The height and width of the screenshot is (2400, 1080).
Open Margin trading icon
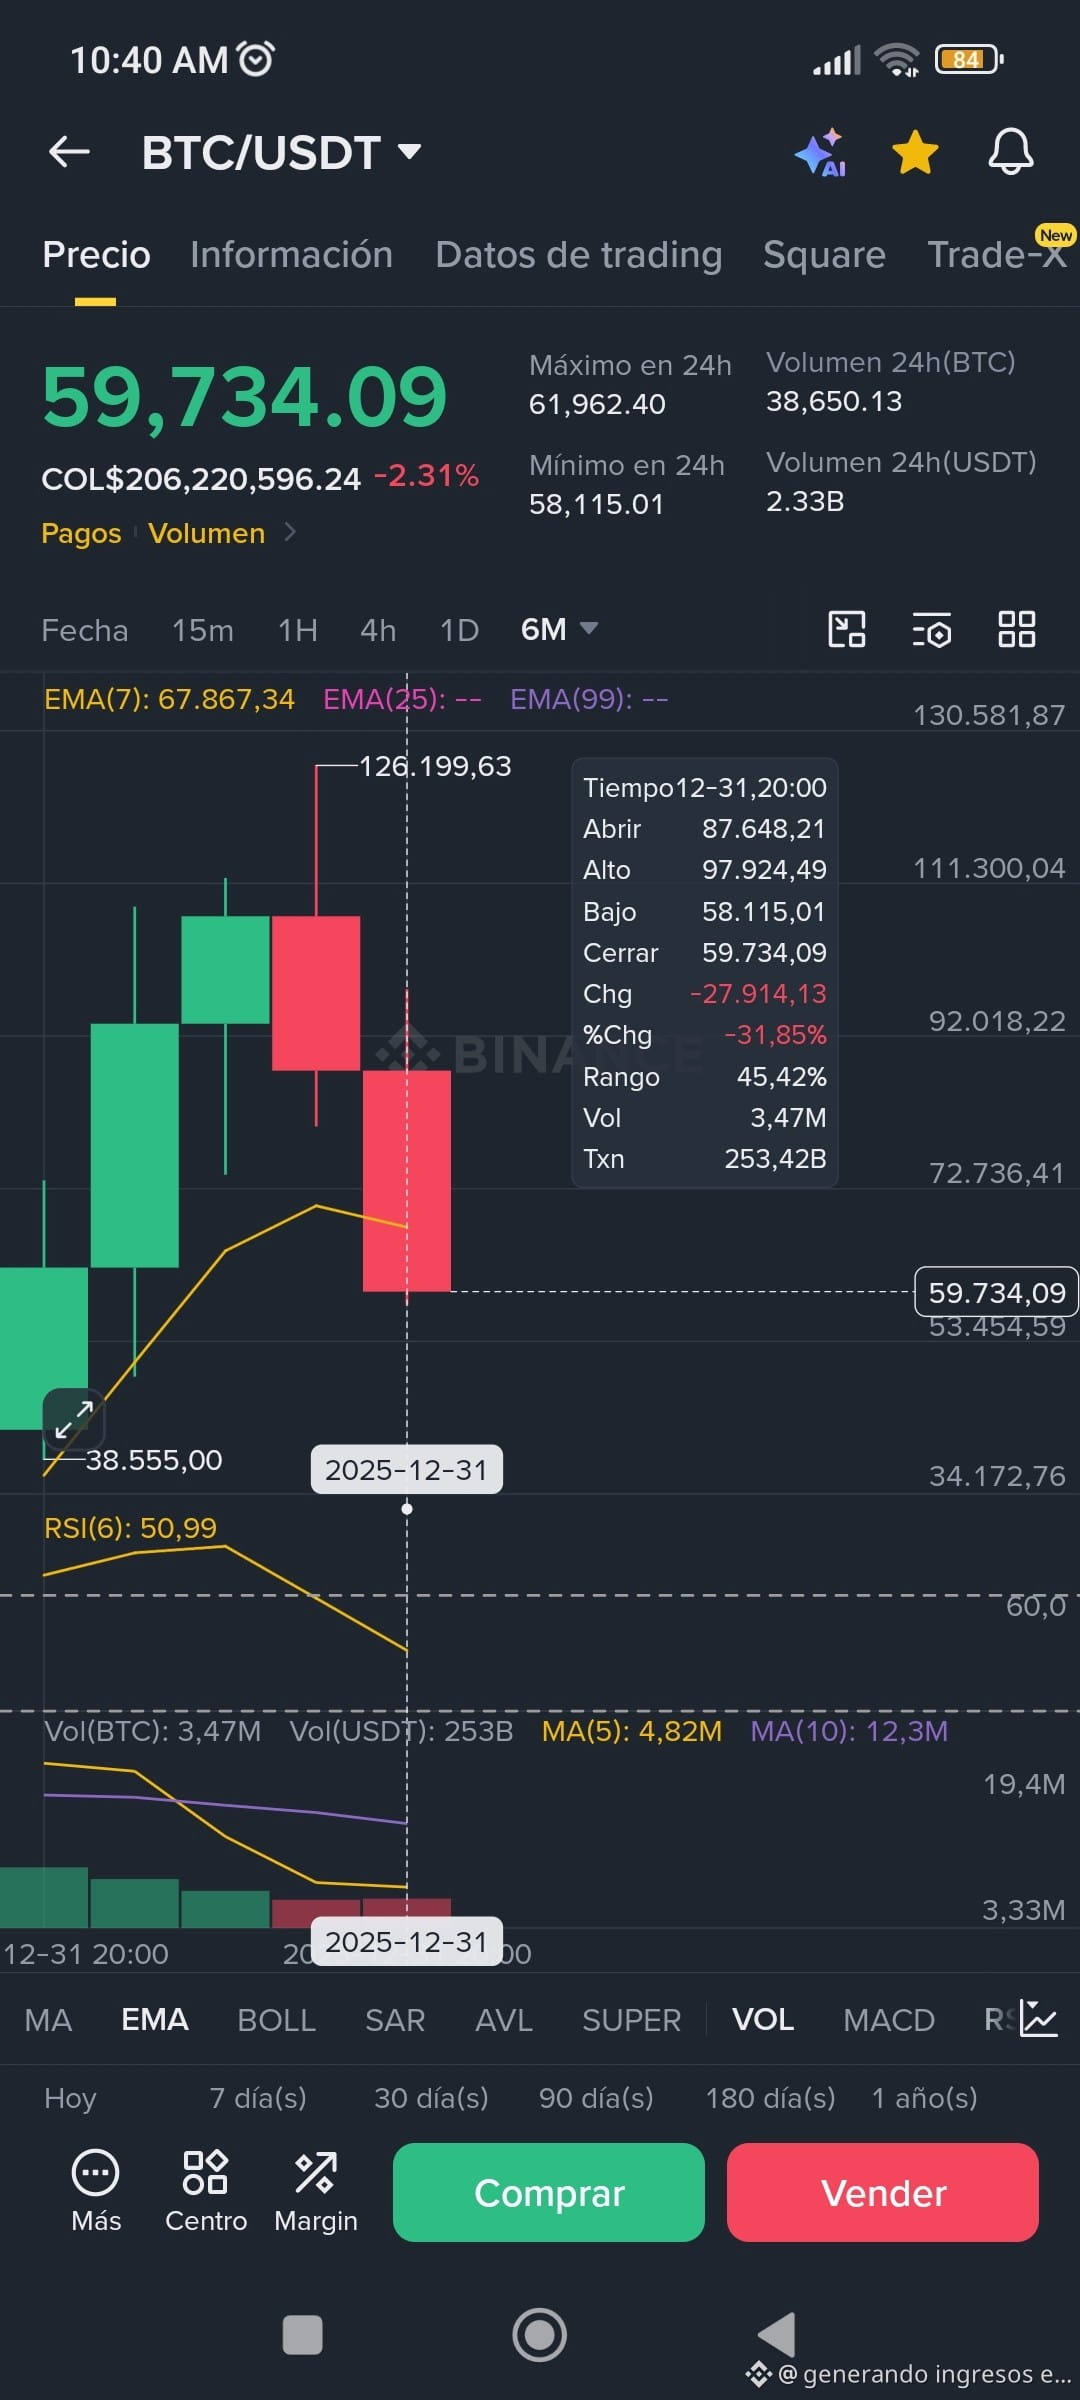(316, 2190)
